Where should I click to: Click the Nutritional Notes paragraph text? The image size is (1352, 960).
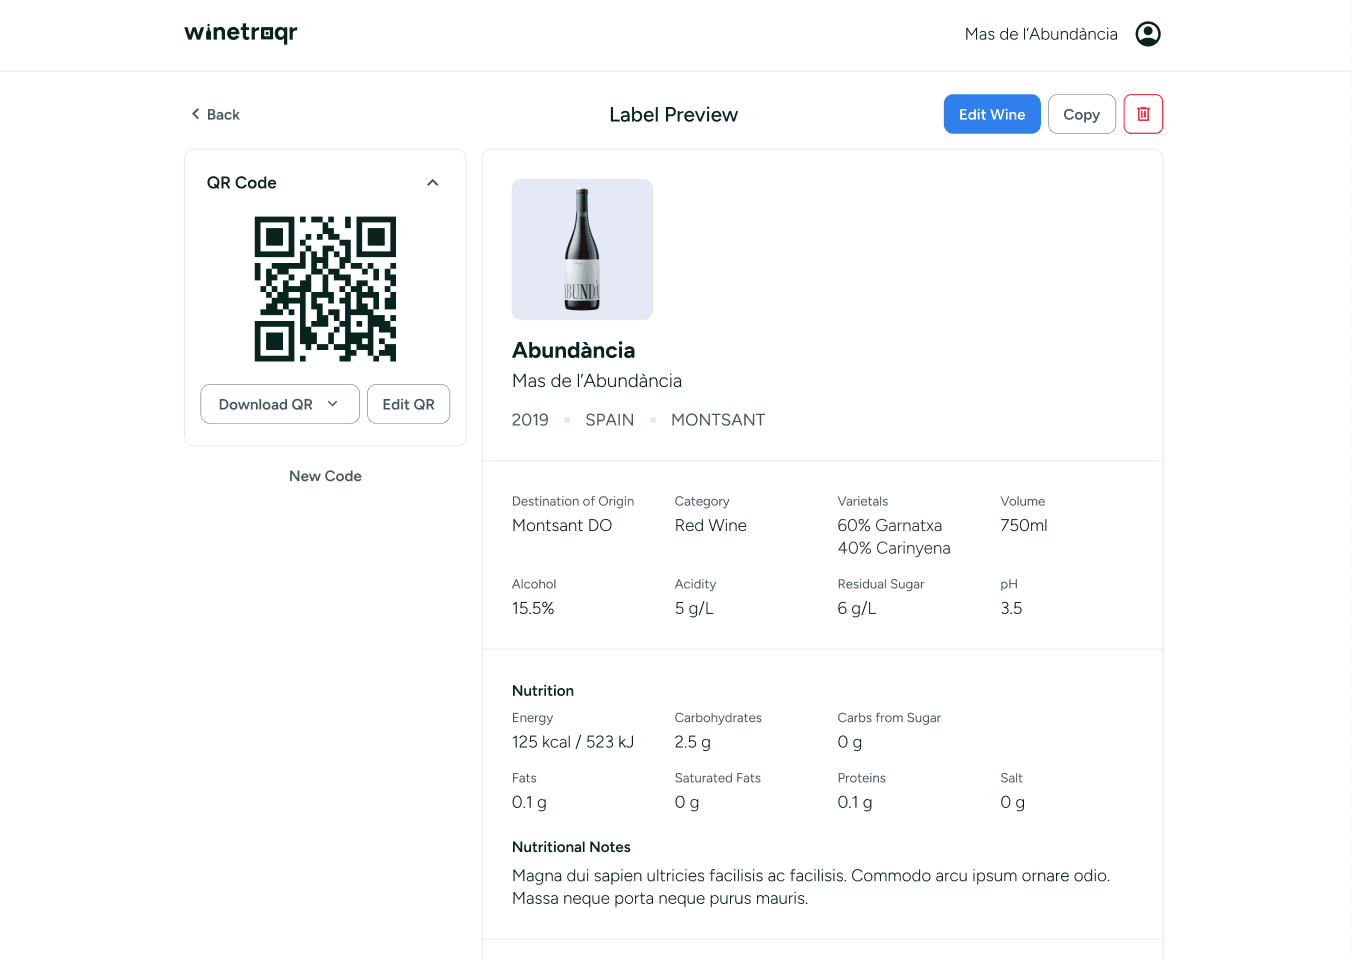point(810,887)
